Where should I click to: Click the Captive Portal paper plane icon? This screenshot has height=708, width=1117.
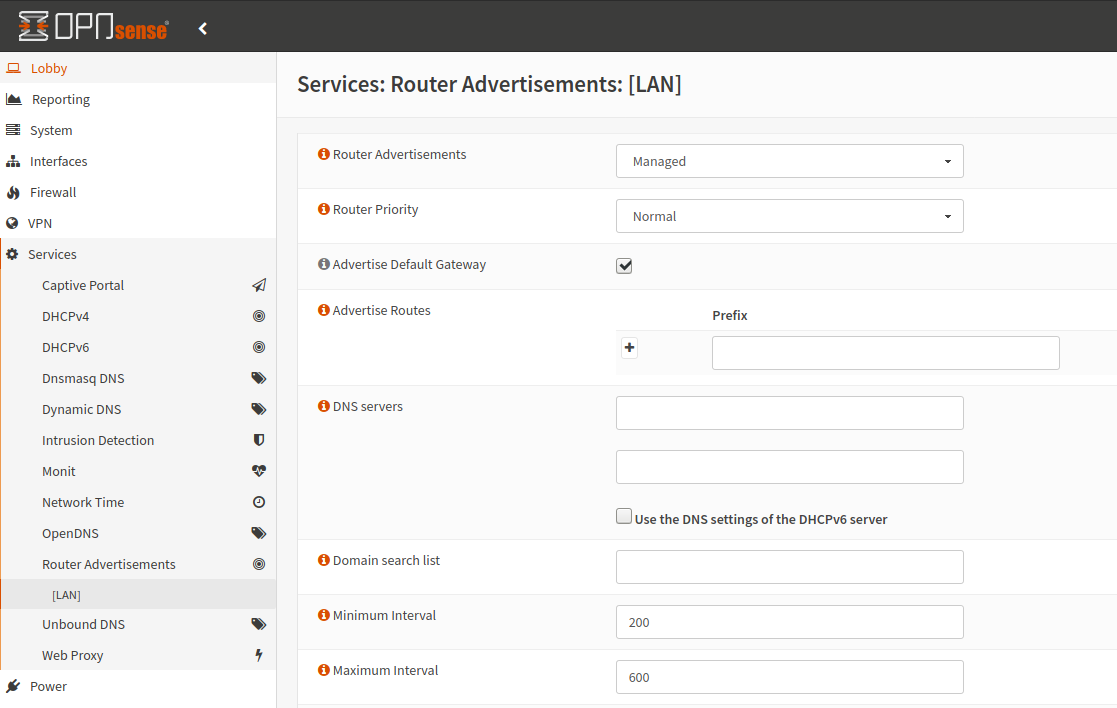[259, 285]
